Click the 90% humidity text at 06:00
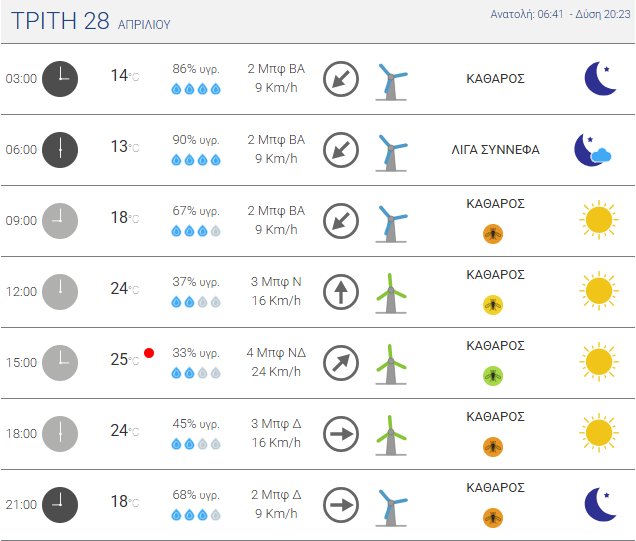Image resolution: width=636 pixels, height=541 pixels. (196, 141)
